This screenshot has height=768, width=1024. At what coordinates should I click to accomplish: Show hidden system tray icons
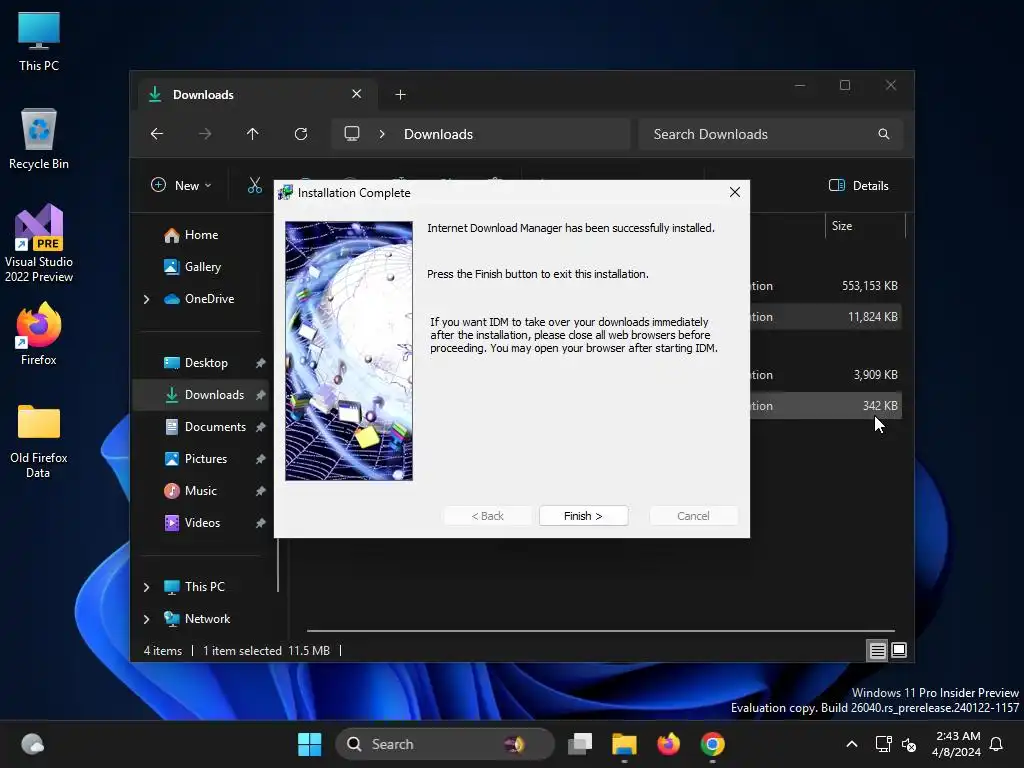tap(852, 744)
